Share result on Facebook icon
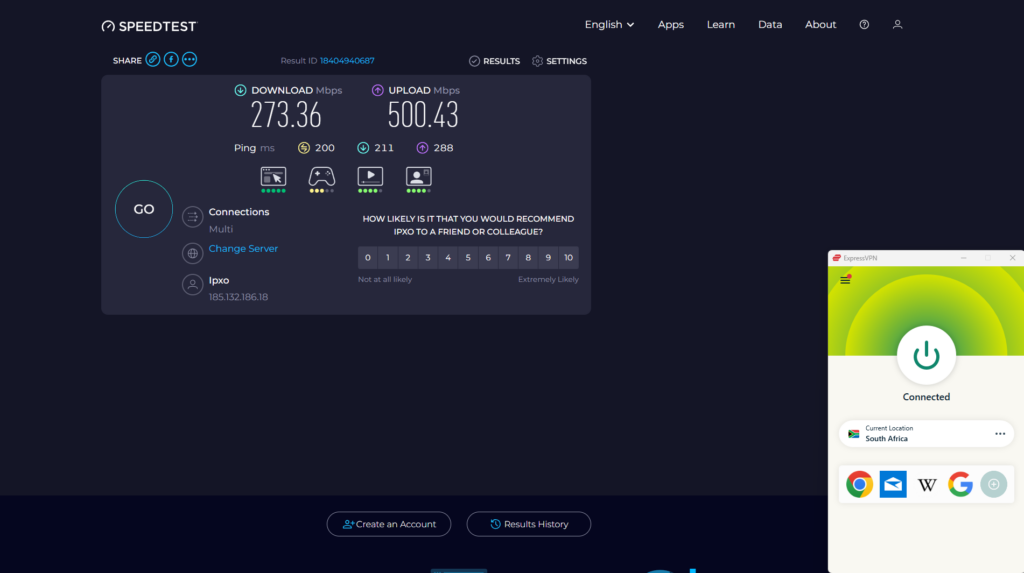The image size is (1024, 573). 171,59
